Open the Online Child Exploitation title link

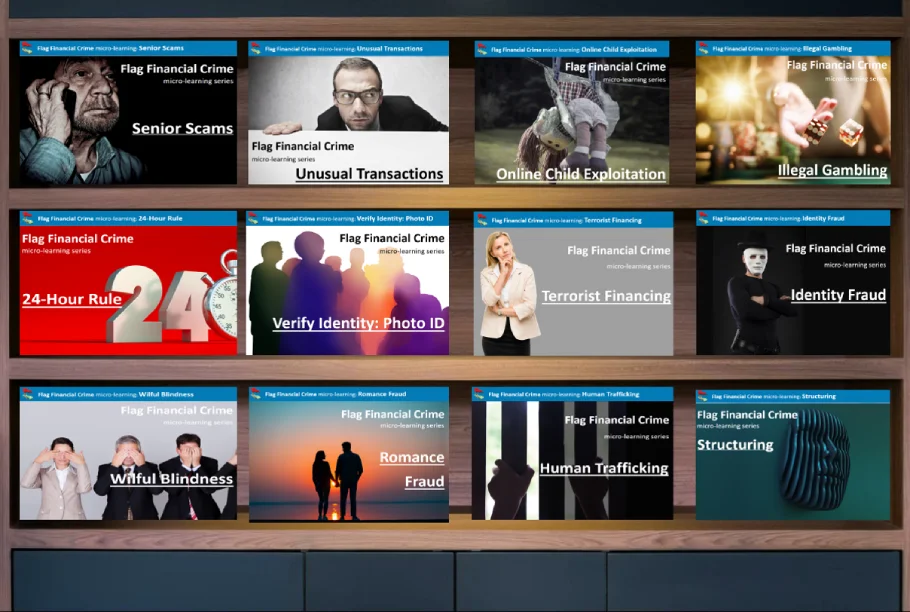(581, 174)
